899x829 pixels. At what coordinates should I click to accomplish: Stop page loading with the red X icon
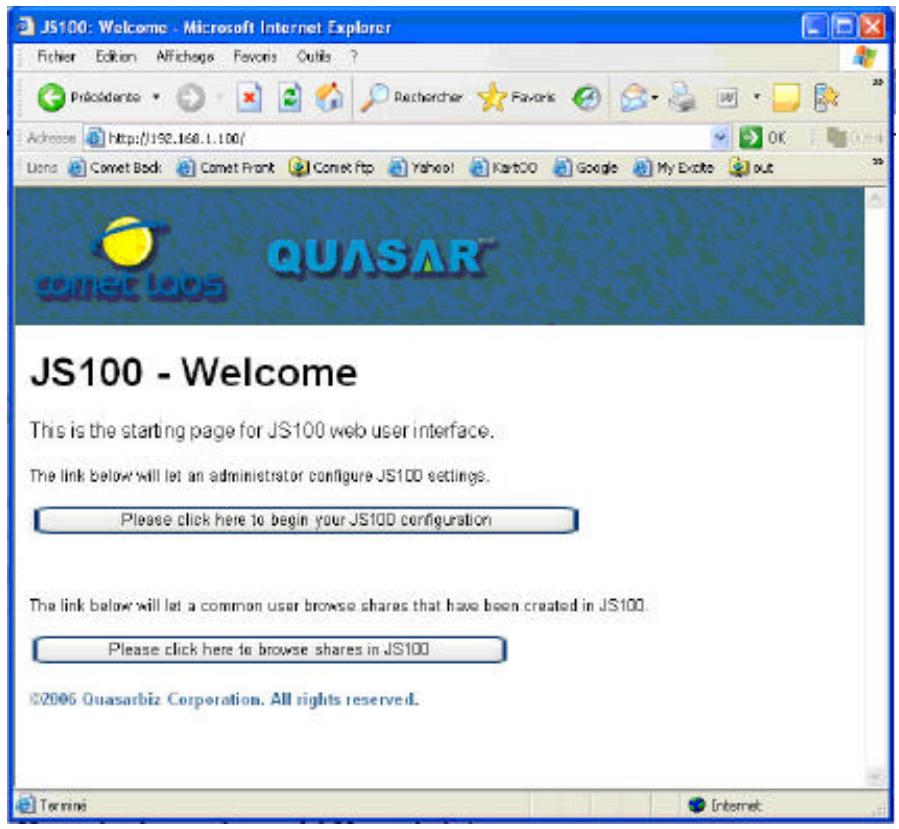(x=249, y=98)
